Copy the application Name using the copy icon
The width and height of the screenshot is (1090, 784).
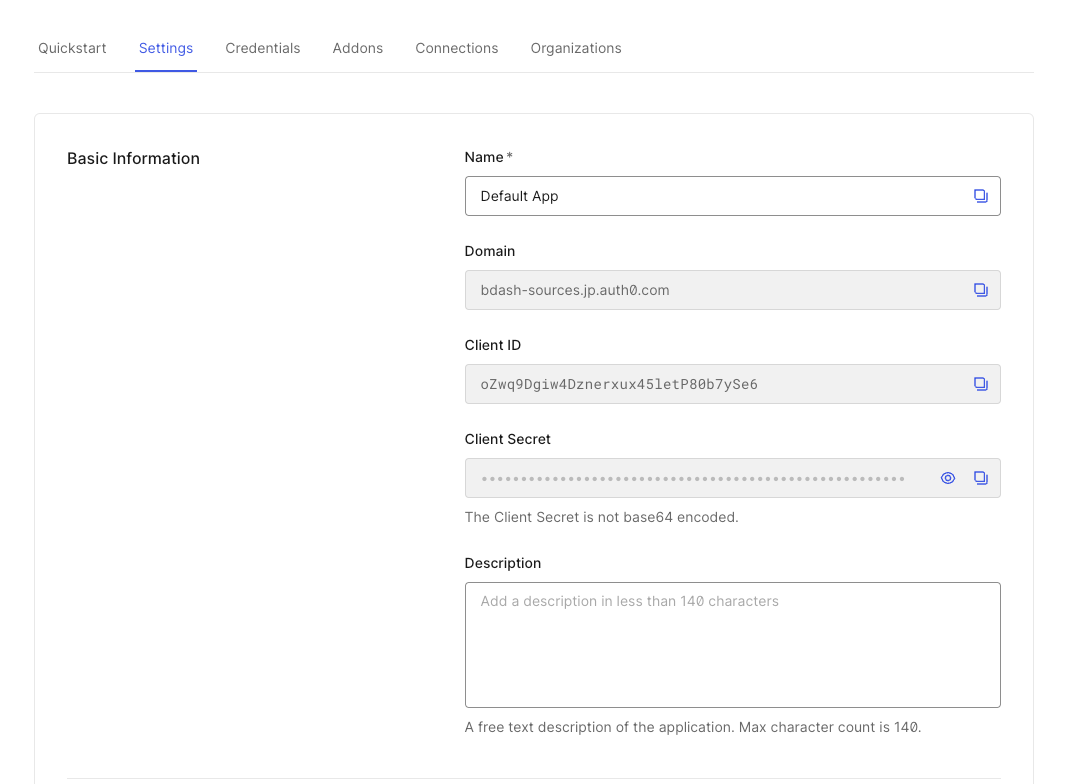point(981,195)
